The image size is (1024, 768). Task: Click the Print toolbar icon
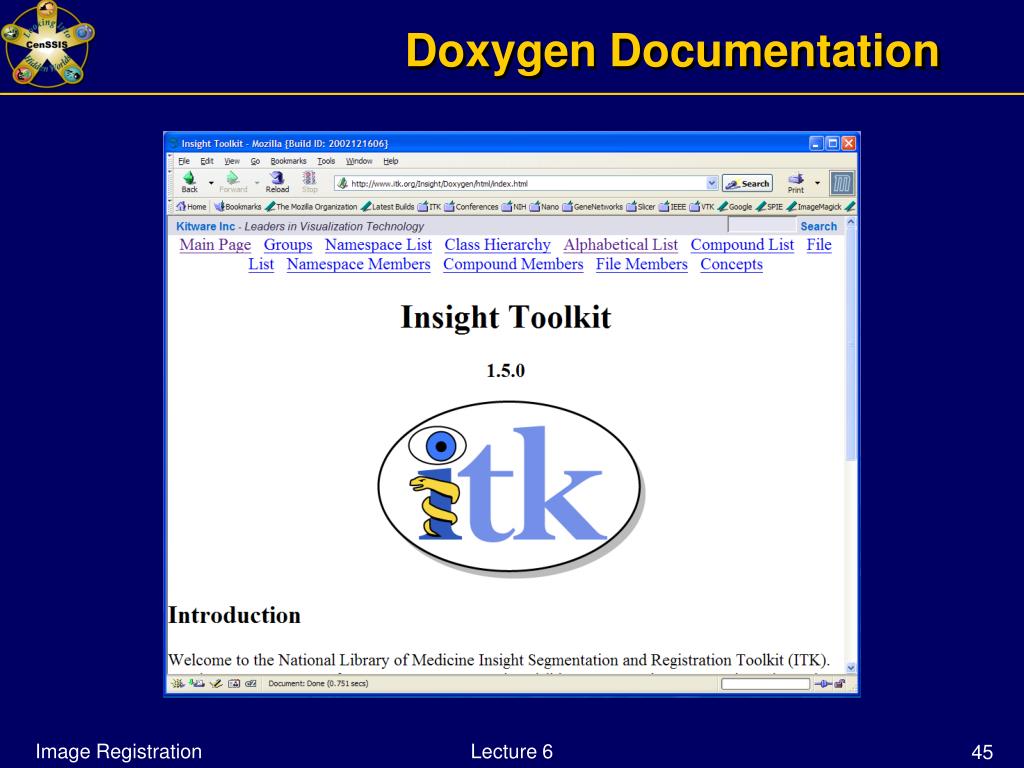(795, 183)
